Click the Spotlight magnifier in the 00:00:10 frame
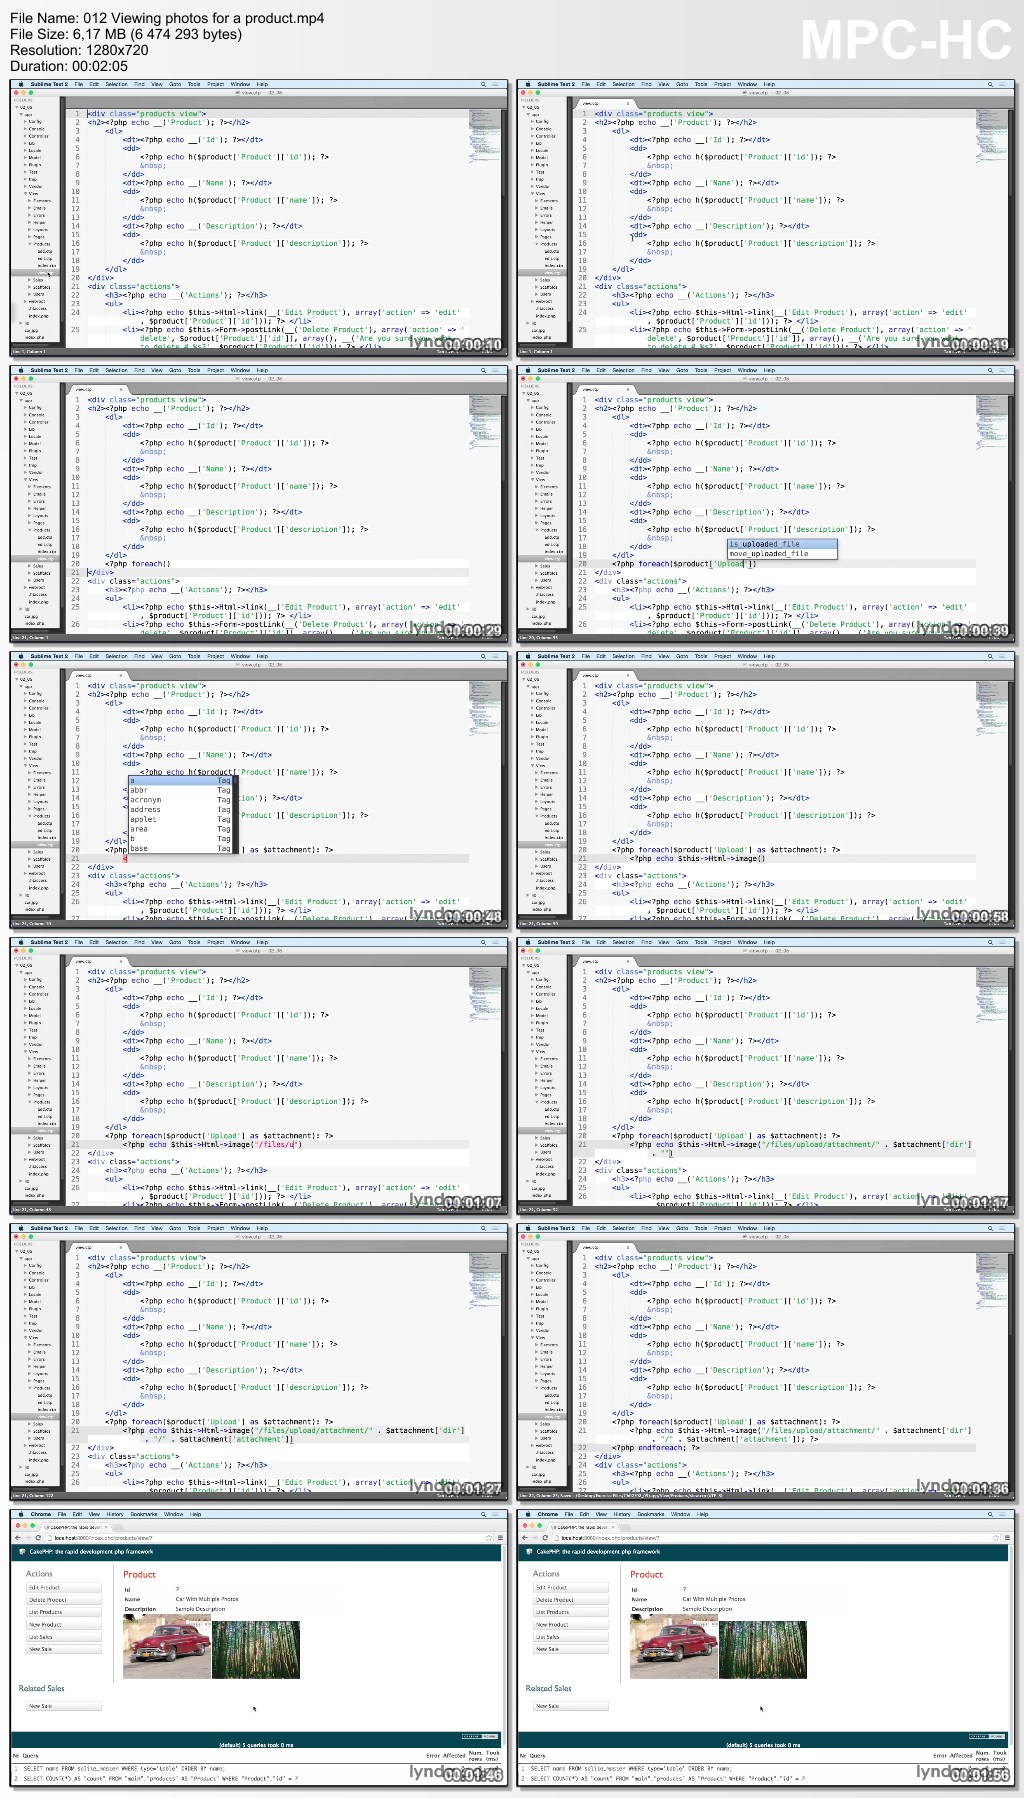Screen dimensions: 1024x1798 (484, 84)
